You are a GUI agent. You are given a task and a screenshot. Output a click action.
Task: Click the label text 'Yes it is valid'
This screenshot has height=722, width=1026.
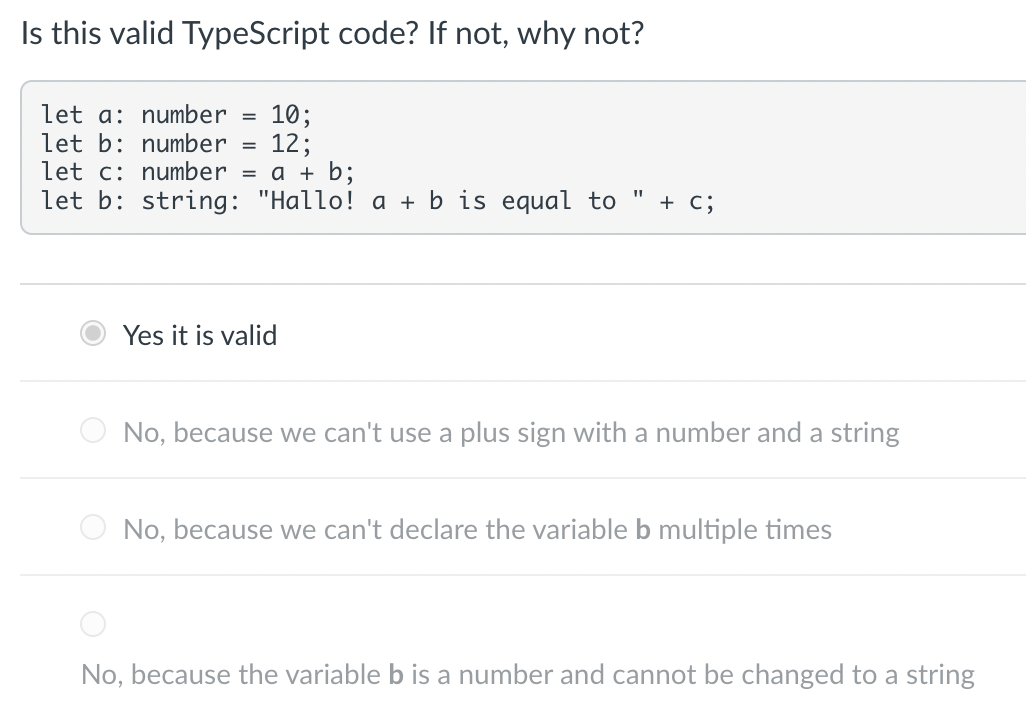click(x=200, y=335)
